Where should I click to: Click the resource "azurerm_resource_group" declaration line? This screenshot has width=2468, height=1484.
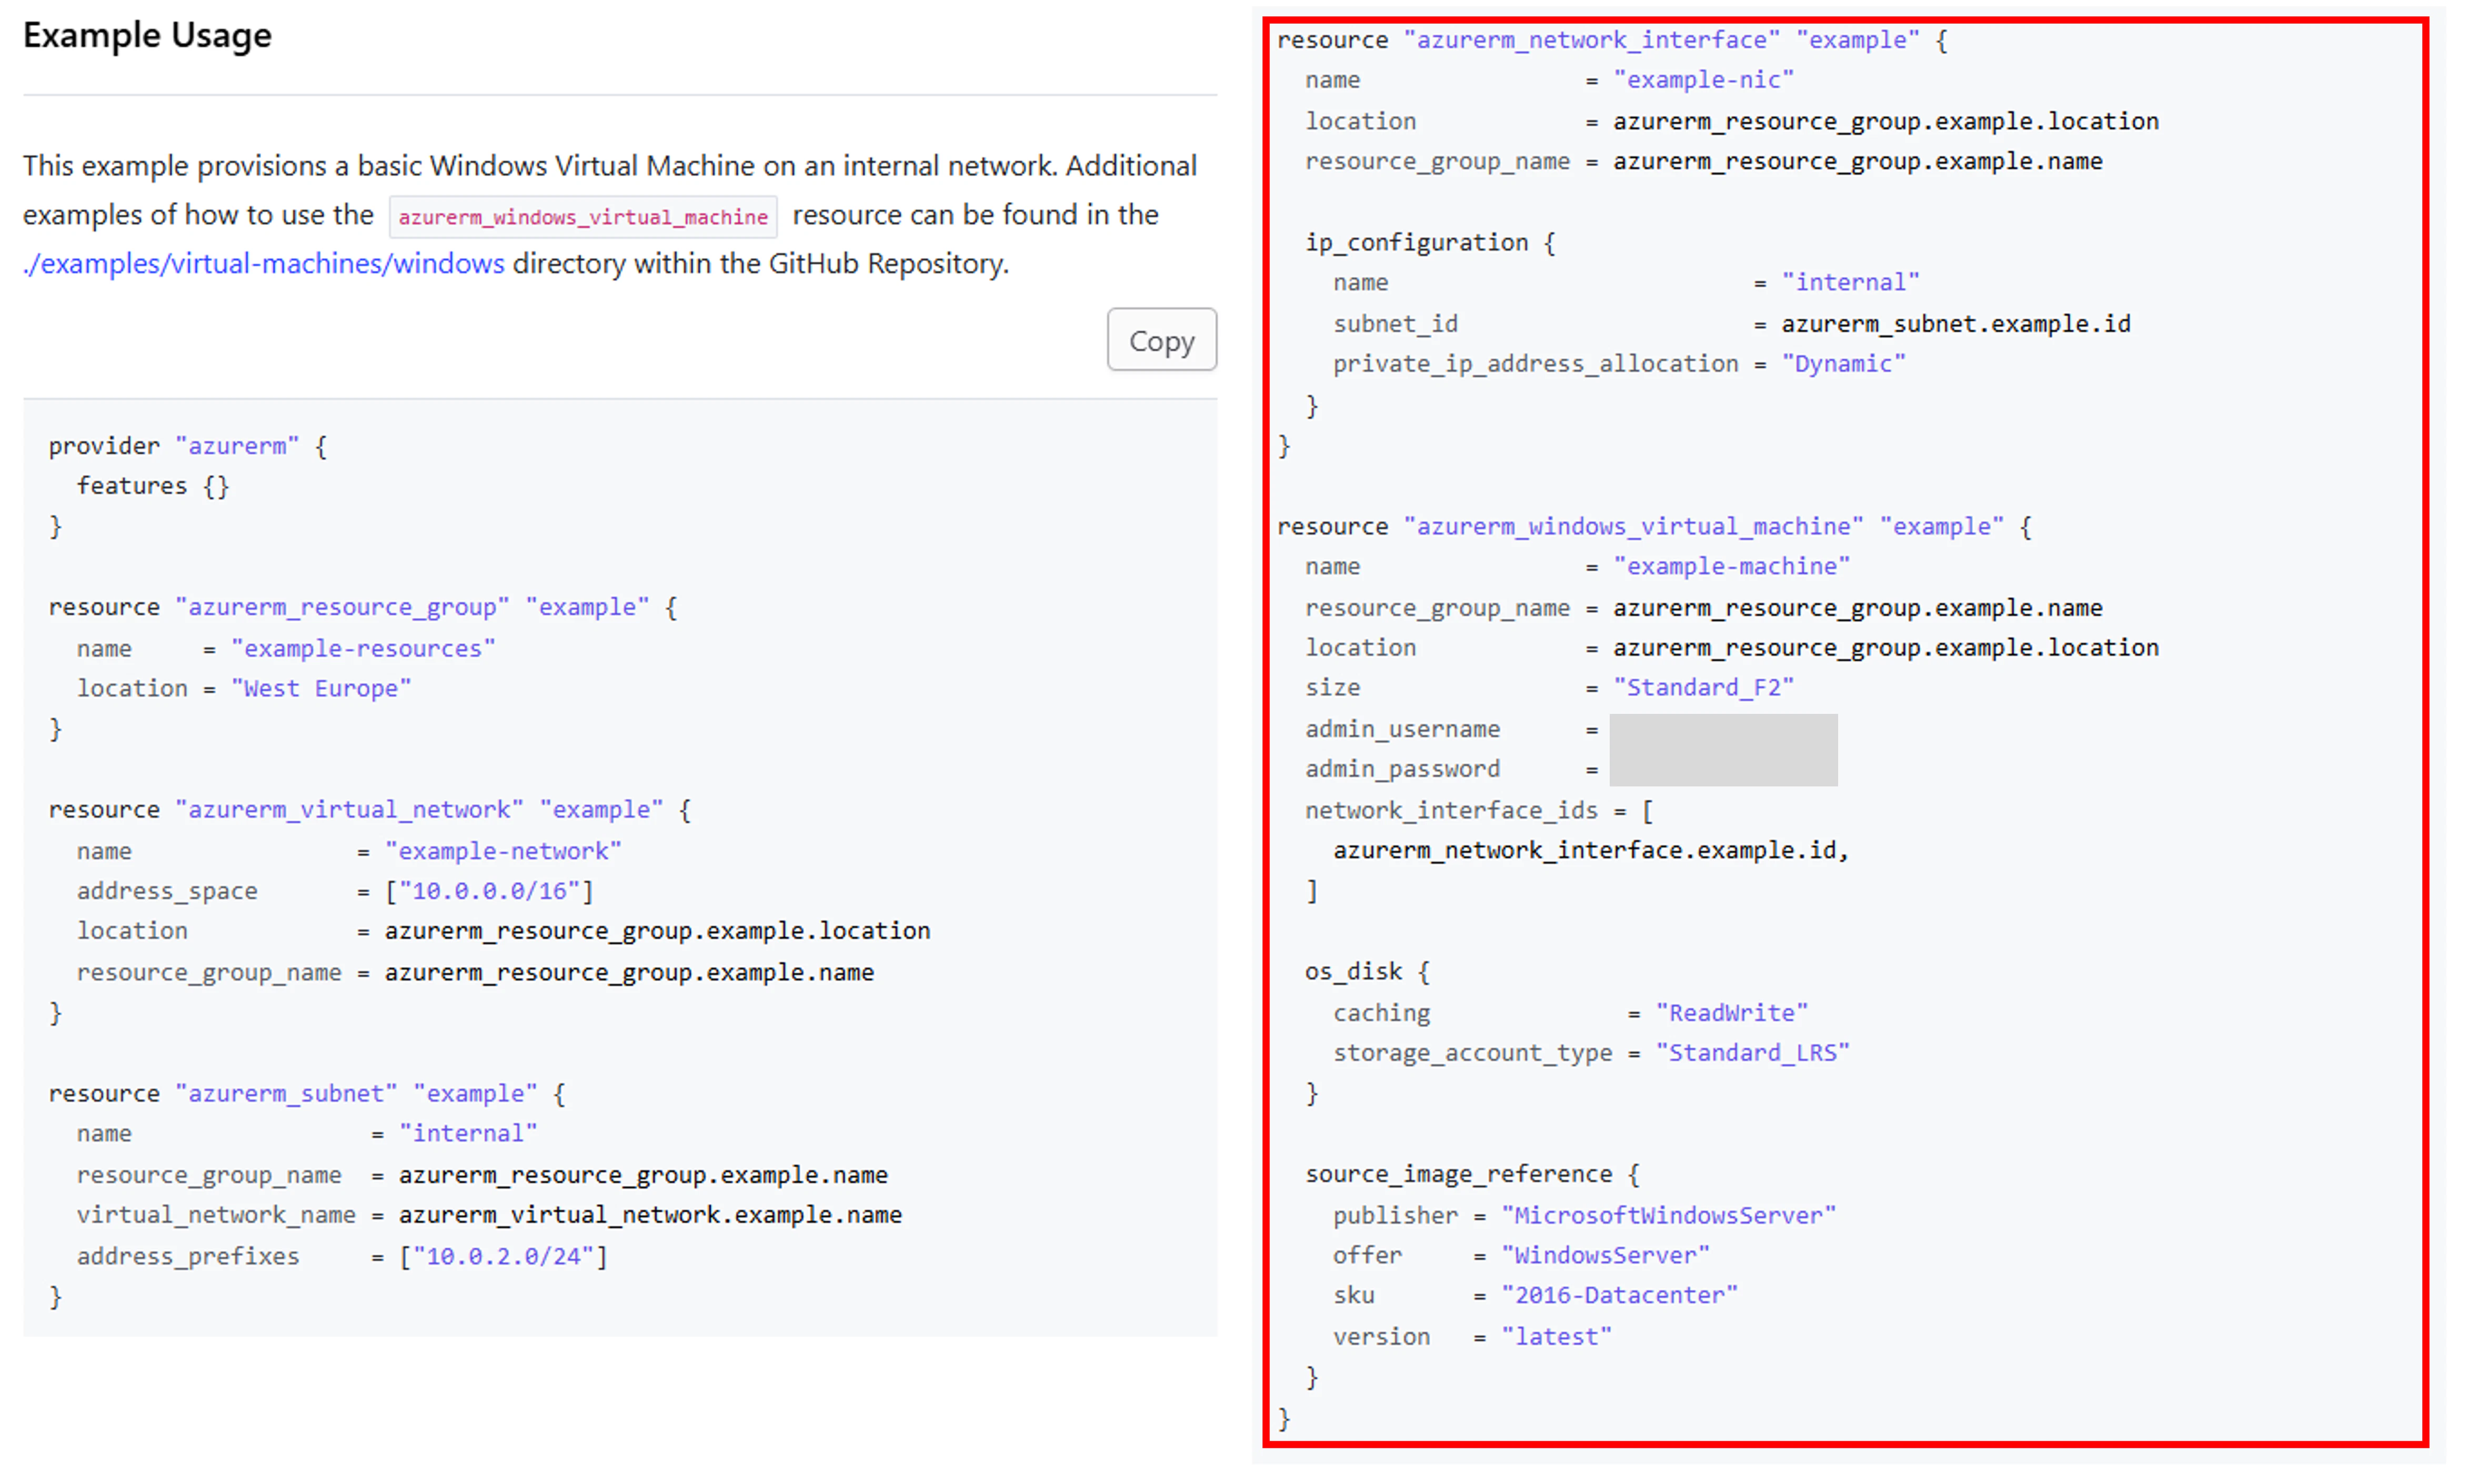tap(363, 607)
